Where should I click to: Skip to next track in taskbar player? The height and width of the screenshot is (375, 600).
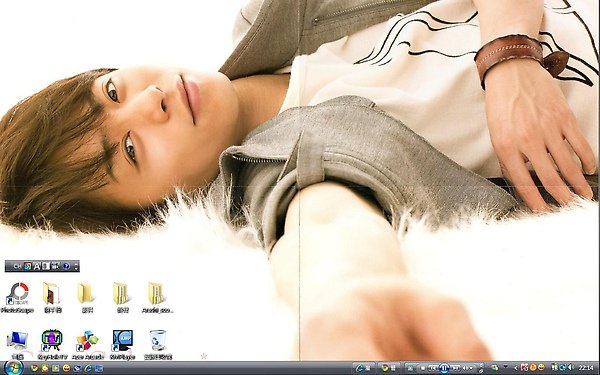(x=455, y=368)
